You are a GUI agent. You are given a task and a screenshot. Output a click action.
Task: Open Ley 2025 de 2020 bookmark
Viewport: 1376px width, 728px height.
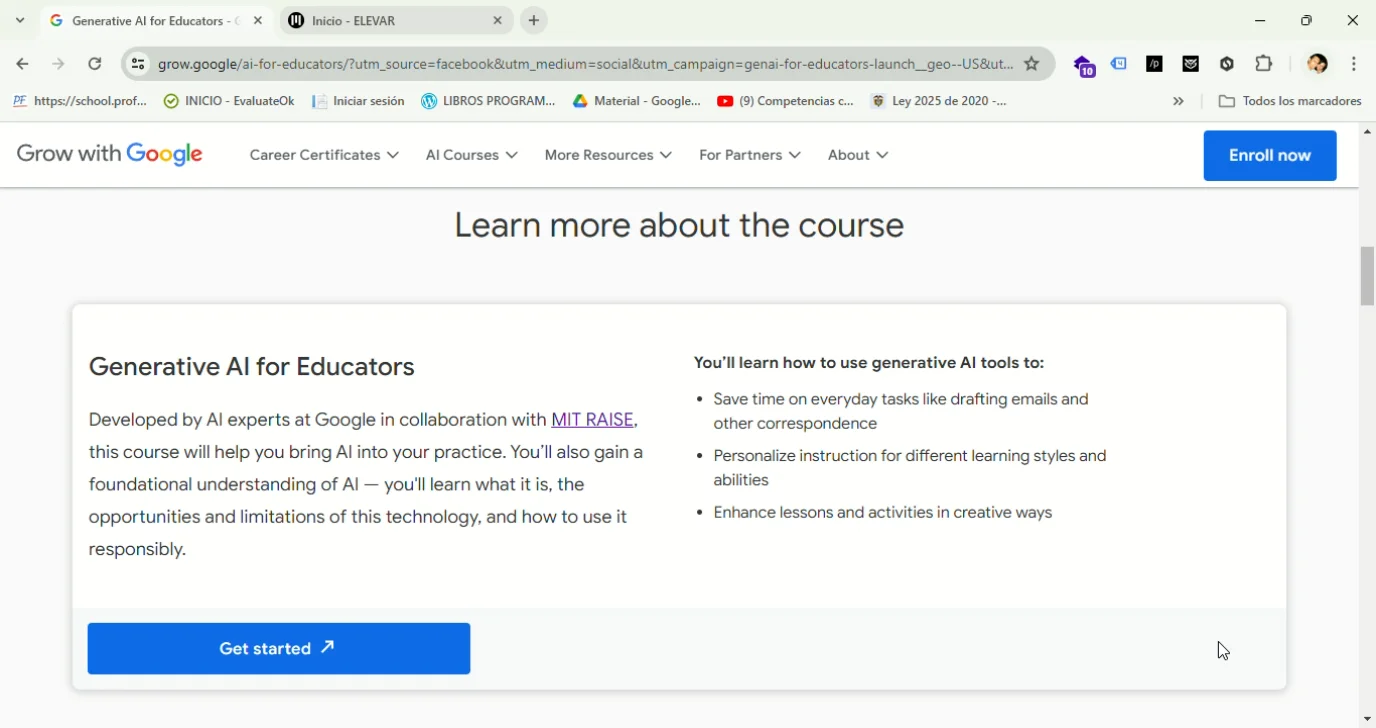[939, 101]
